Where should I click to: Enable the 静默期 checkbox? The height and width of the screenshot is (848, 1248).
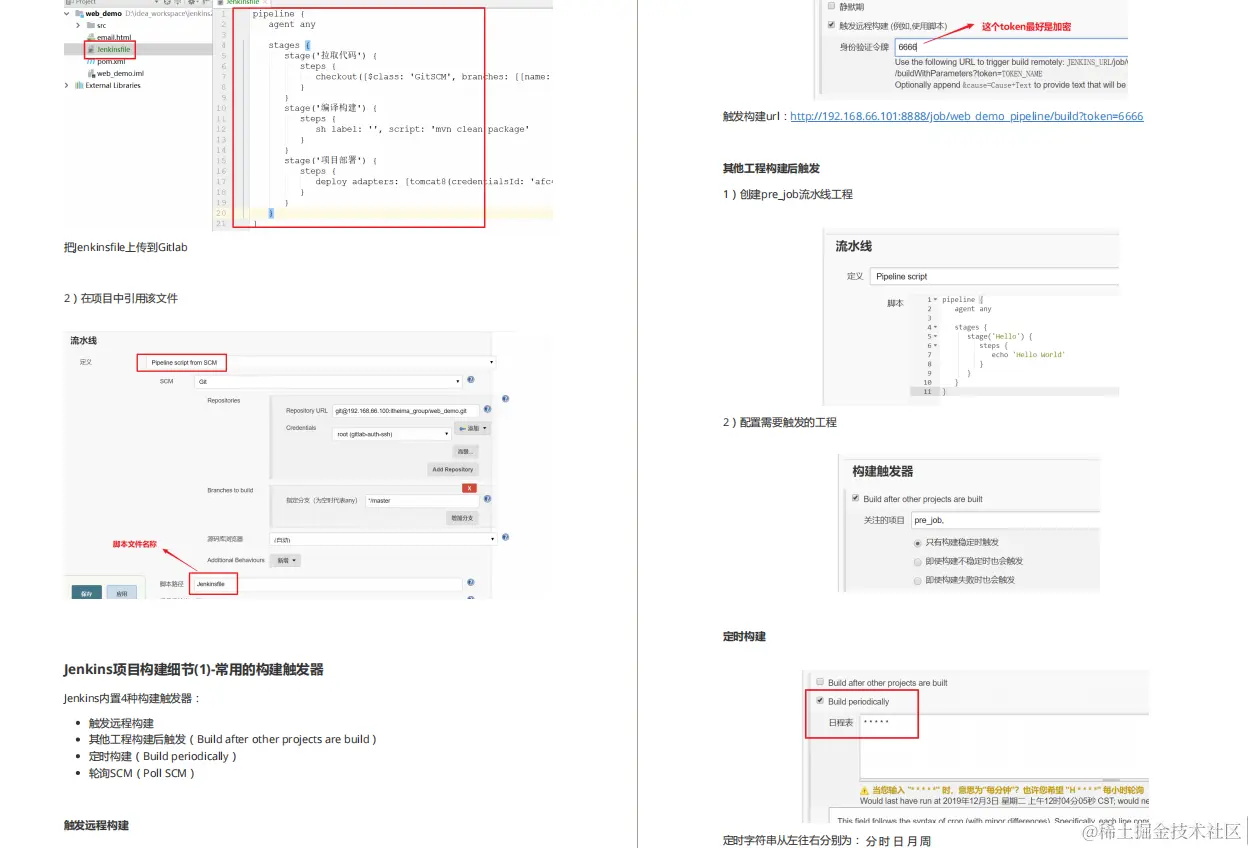point(830,4)
